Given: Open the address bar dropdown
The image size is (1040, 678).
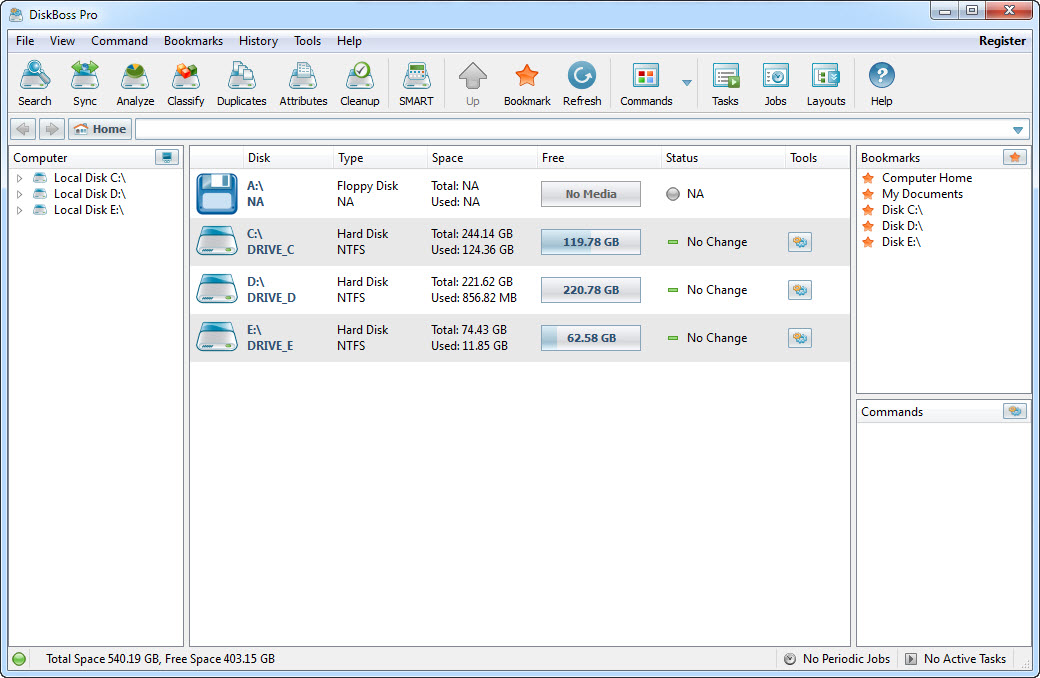Looking at the screenshot, I should click(x=1018, y=128).
